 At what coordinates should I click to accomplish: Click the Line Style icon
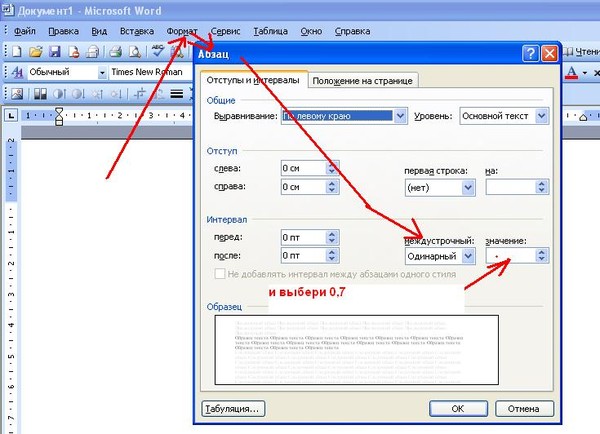click(176, 94)
